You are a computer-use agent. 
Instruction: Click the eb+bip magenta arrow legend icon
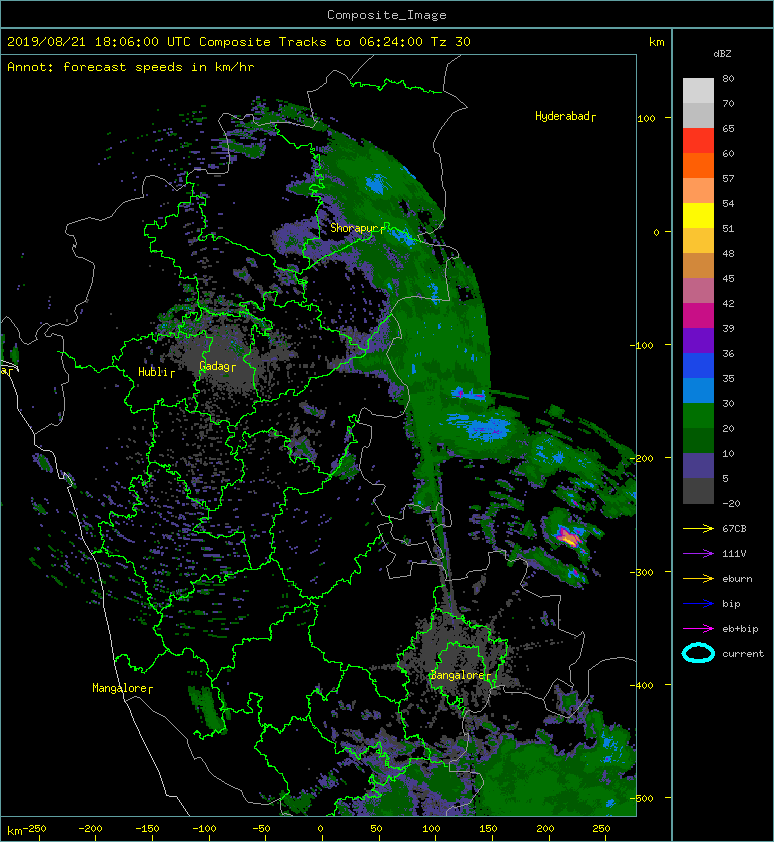(x=698, y=629)
